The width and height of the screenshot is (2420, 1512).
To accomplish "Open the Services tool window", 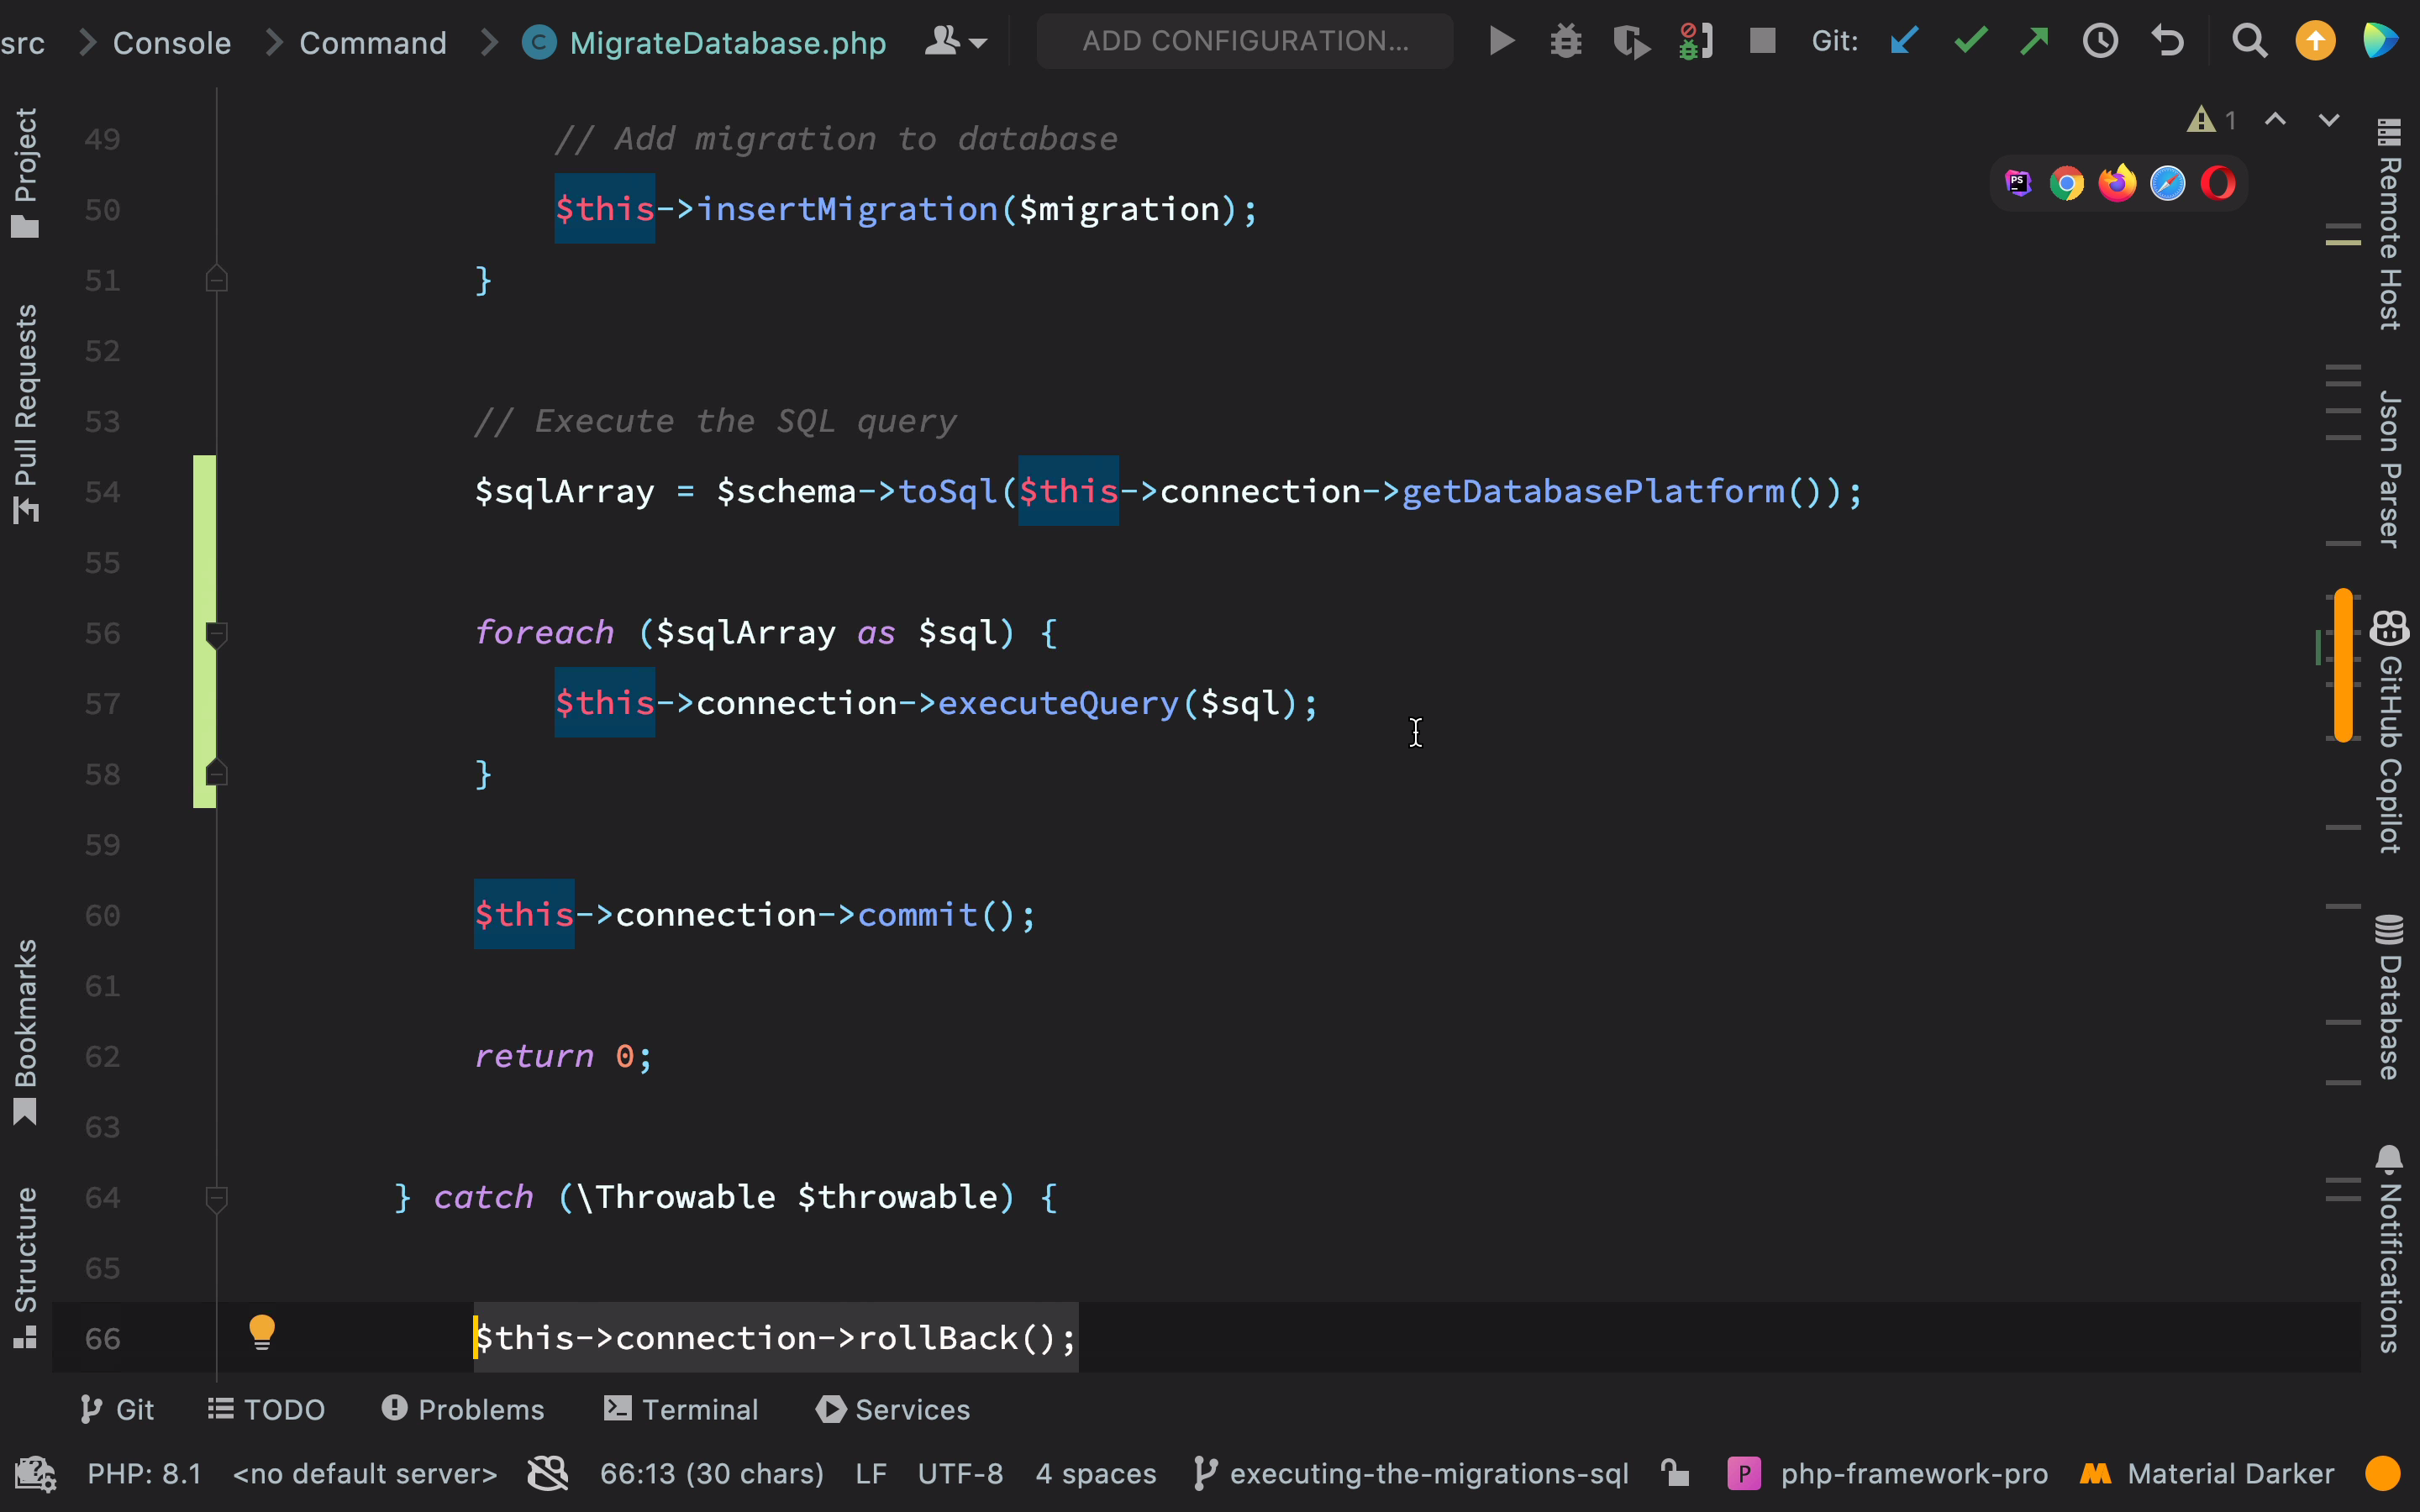I will click(x=892, y=1409).
